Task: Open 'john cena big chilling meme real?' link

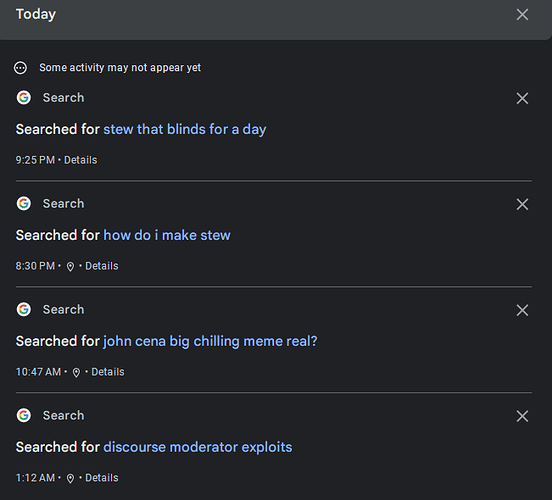Action: point(210,342)
